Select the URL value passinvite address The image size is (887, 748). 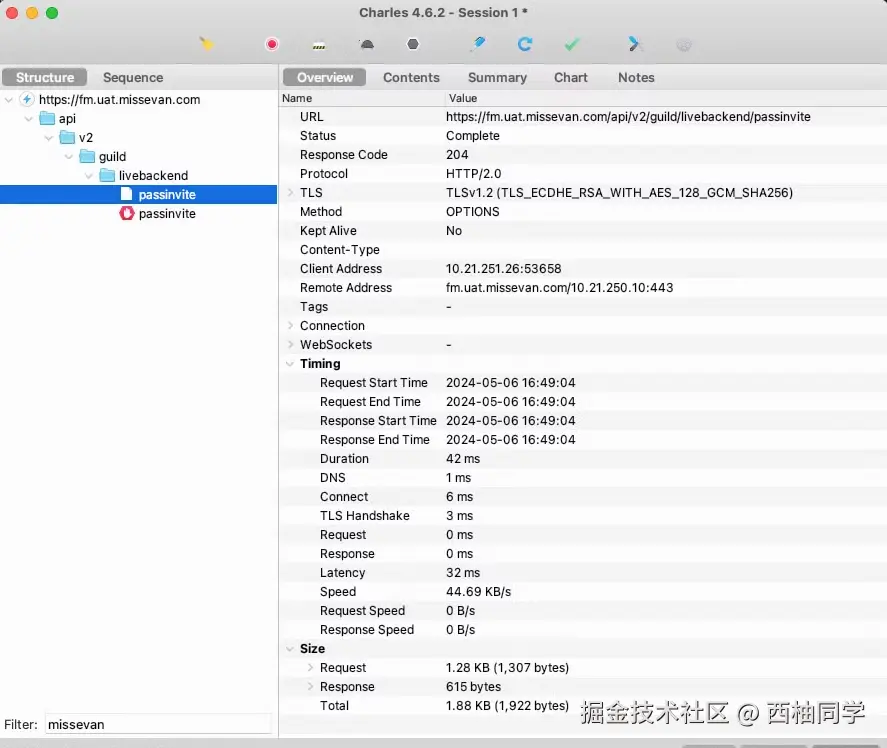(628, 117)
